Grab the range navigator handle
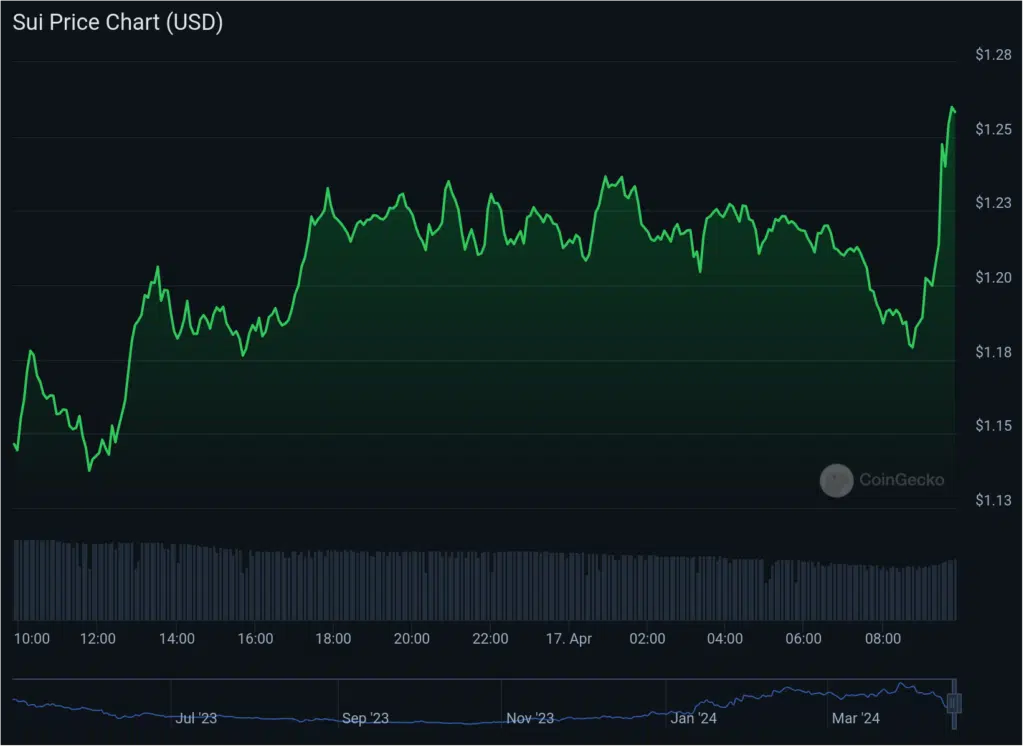 954,702
